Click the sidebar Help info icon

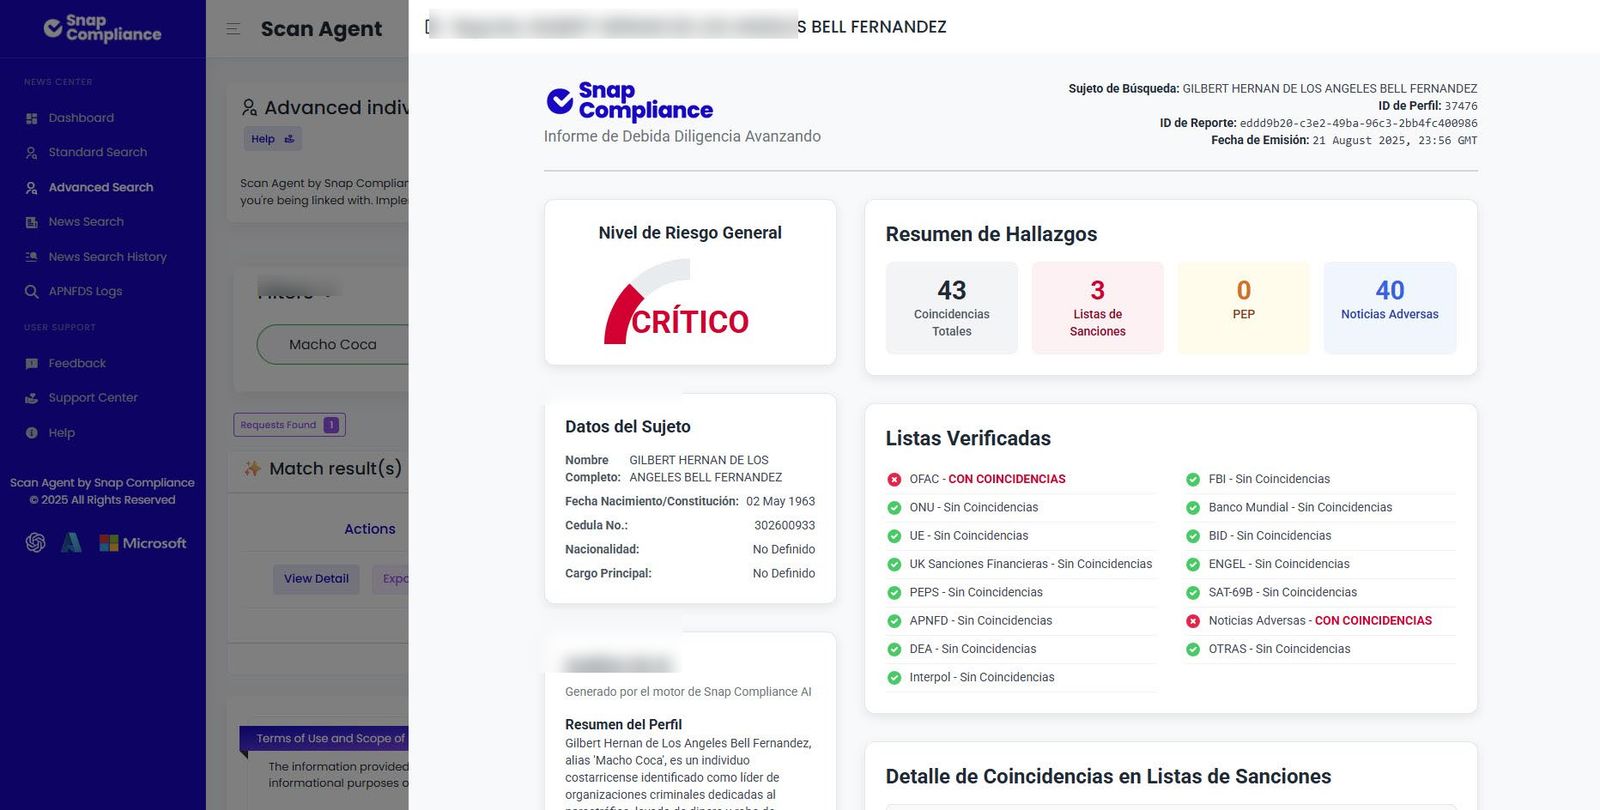[32, 433]
